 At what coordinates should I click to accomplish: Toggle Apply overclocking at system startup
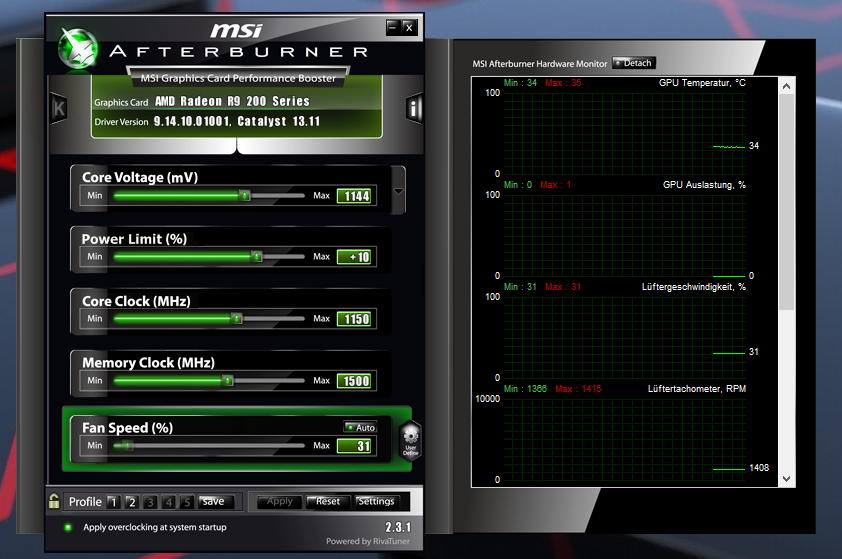point(68,527)
